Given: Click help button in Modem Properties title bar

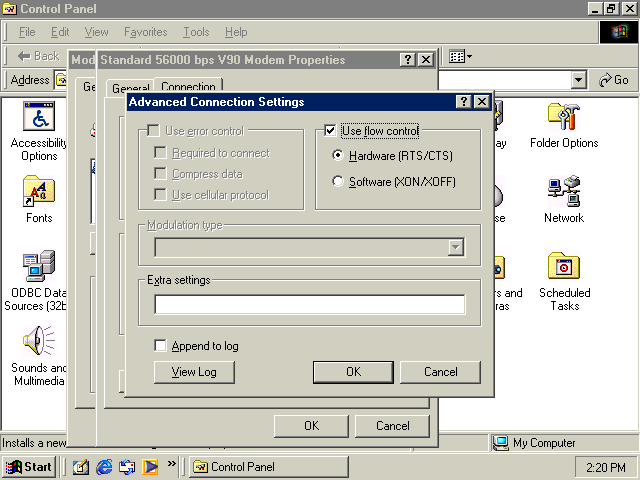Looking at the screenshot, I should 407,60.
